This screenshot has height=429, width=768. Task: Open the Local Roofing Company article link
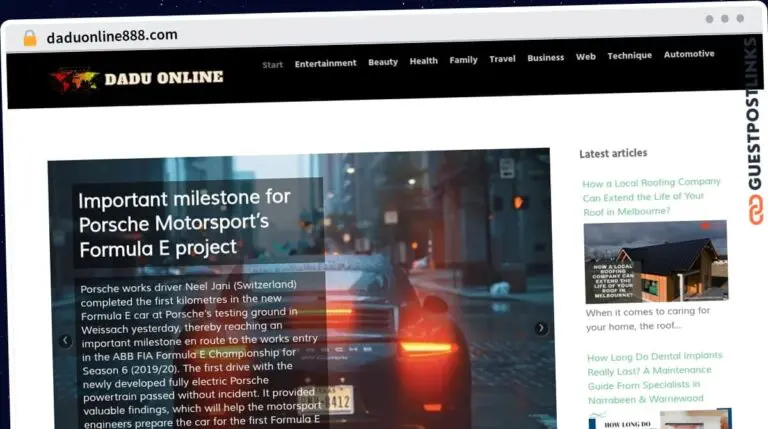tap(652, 197)
